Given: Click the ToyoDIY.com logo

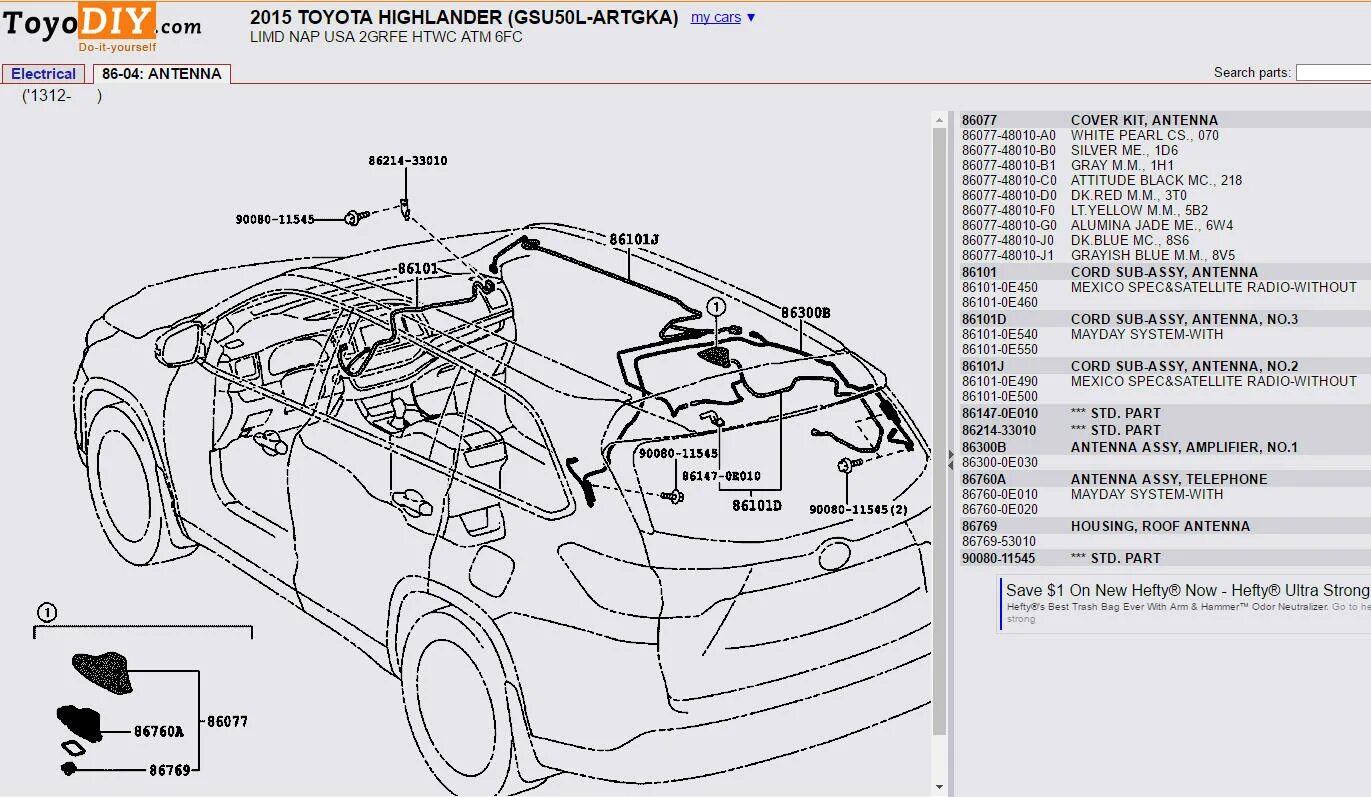Looking at the screenshot, I should 102,27.
